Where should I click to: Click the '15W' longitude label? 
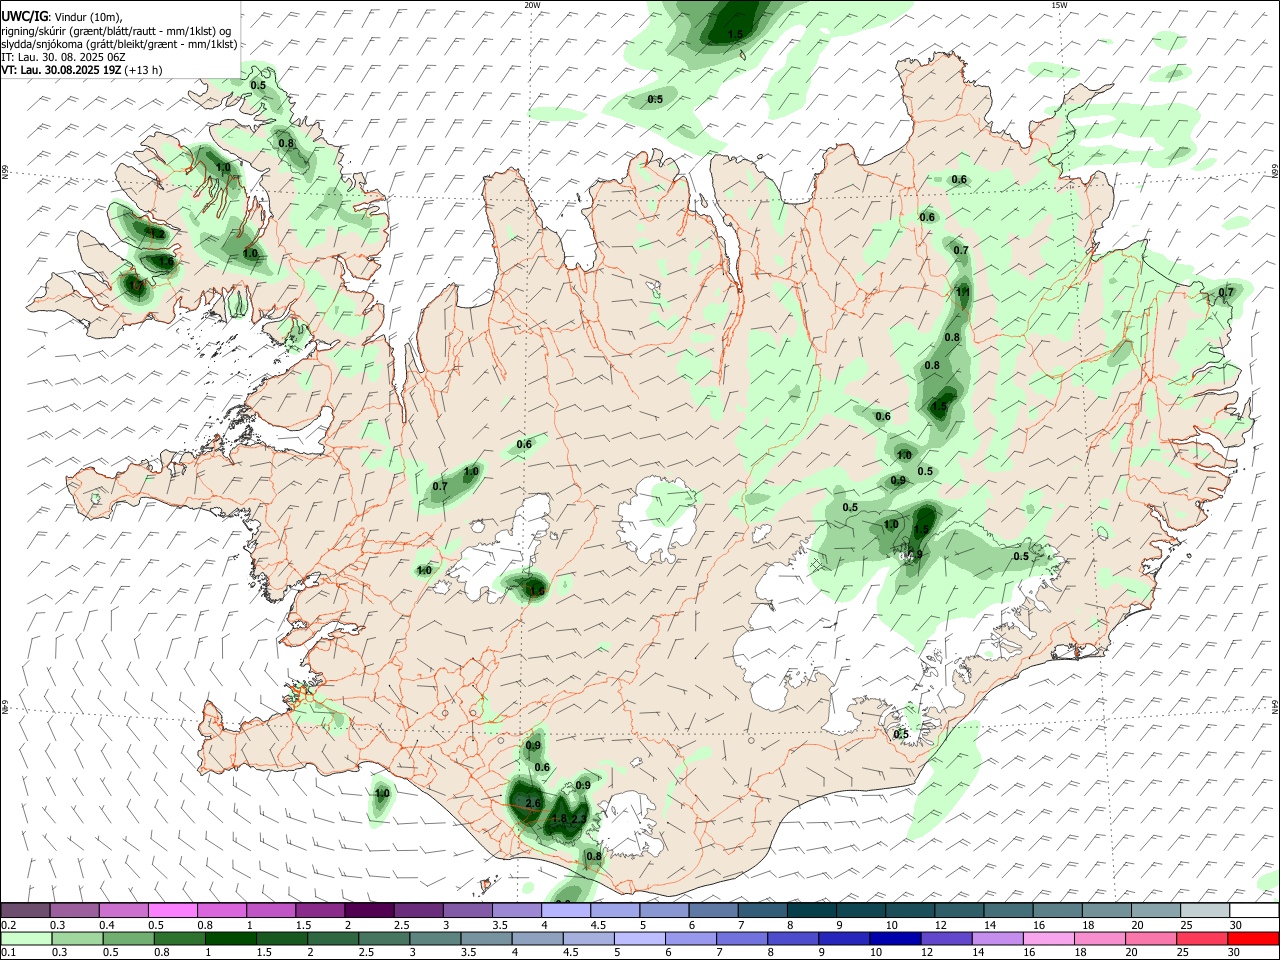coord(1059,5)
